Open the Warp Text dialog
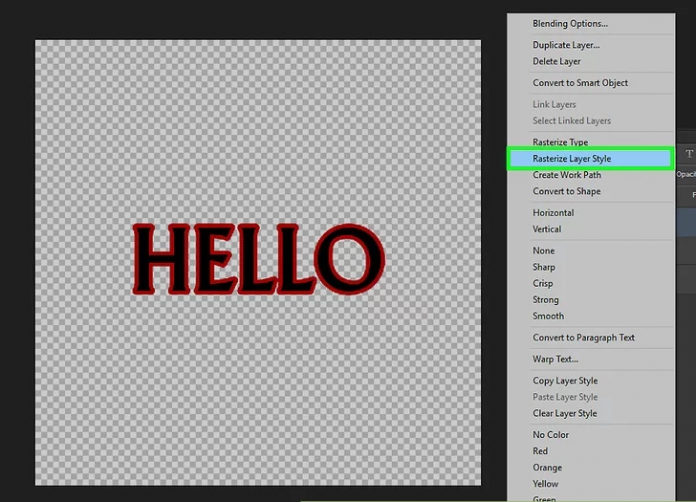Viewport: 696px width, 502px height. (555, 359)
